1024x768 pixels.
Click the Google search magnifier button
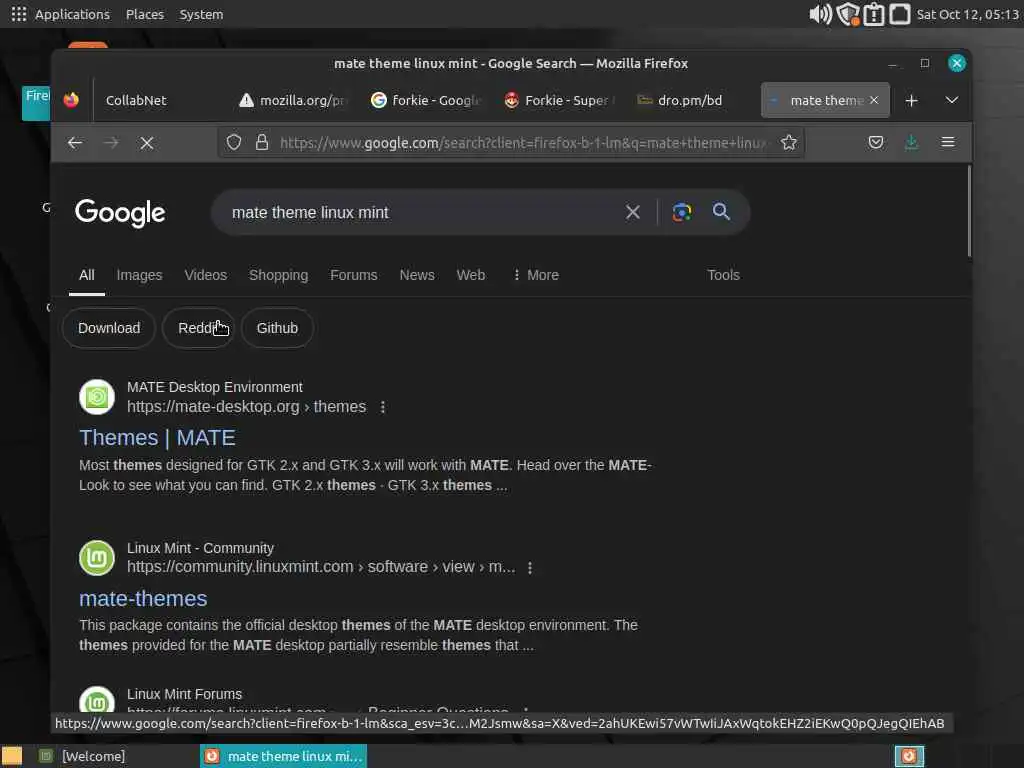point(722,212)
